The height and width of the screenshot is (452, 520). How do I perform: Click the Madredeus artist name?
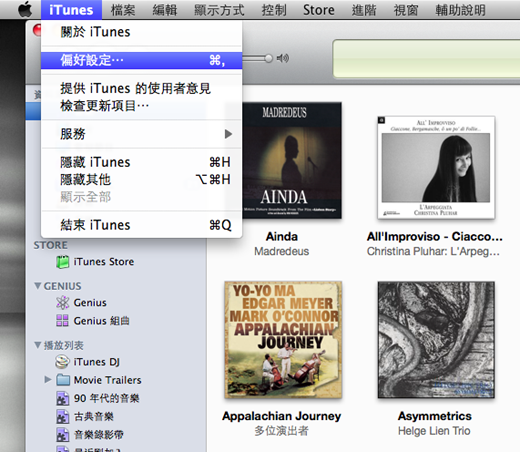pos(282,251)
